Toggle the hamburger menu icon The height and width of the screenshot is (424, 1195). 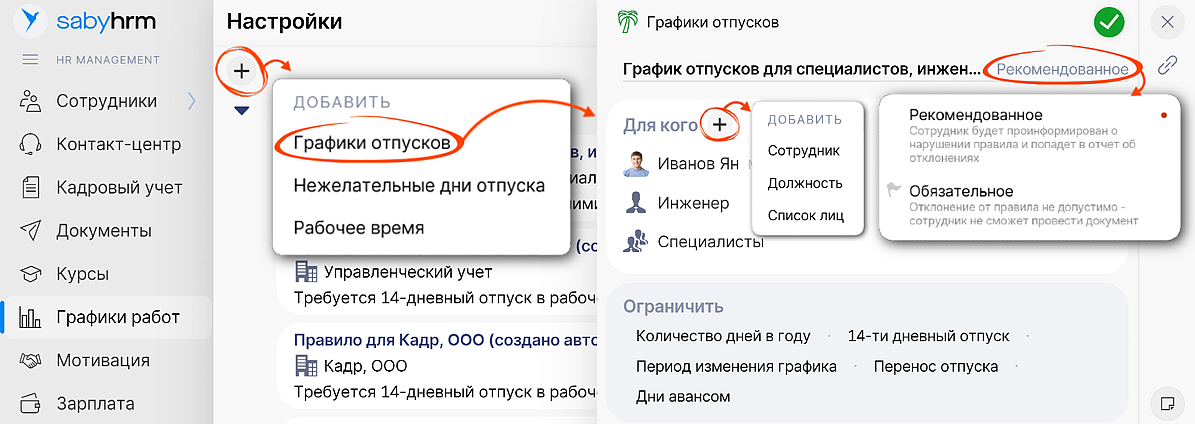click(30, 60)
